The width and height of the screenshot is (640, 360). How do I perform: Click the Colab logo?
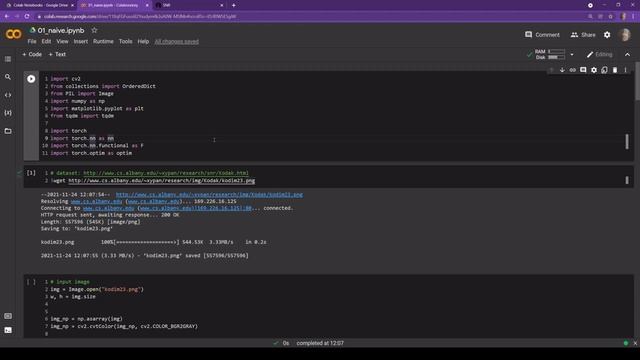click(x=13, y=34)
